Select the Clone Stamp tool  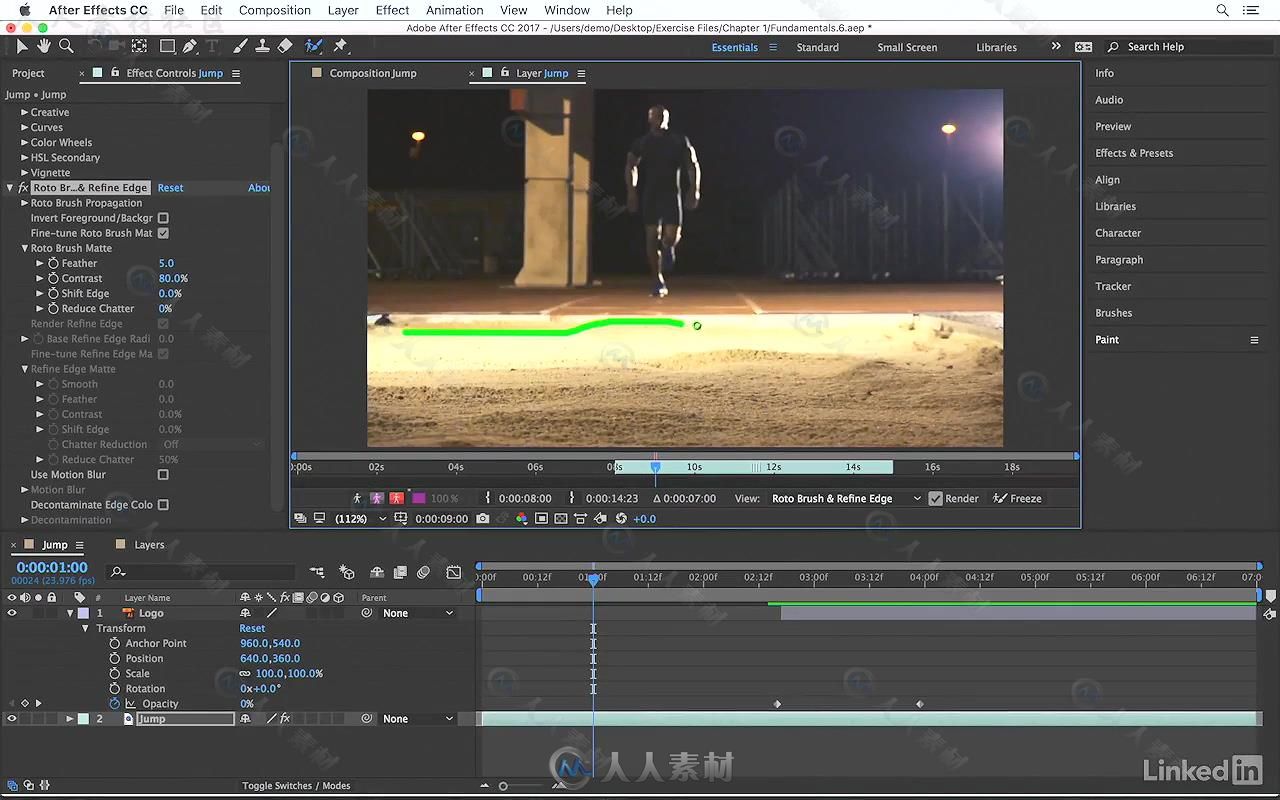pyautogui.click(x=262, y=46)
